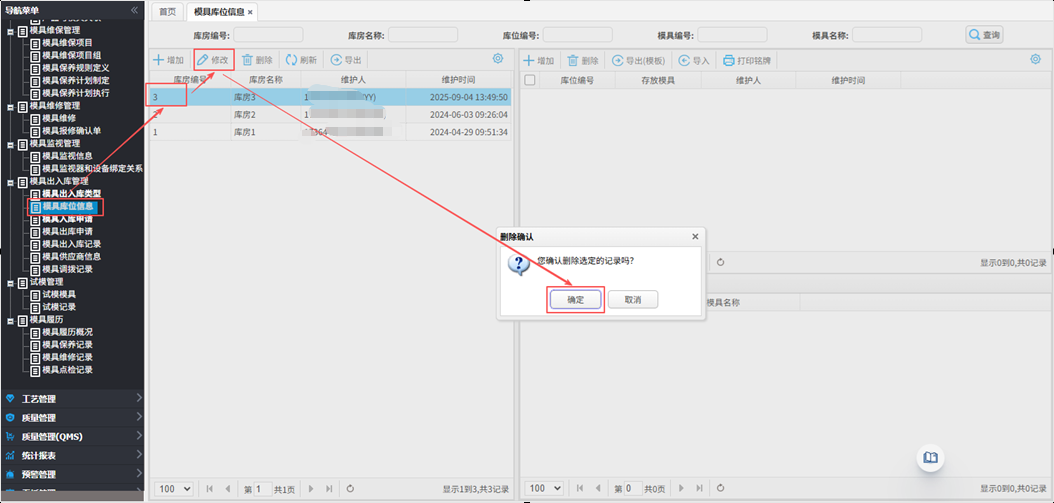Screen dimensions: 1054x503
Task: Switch to the 首页 tab
Action: 167,12
